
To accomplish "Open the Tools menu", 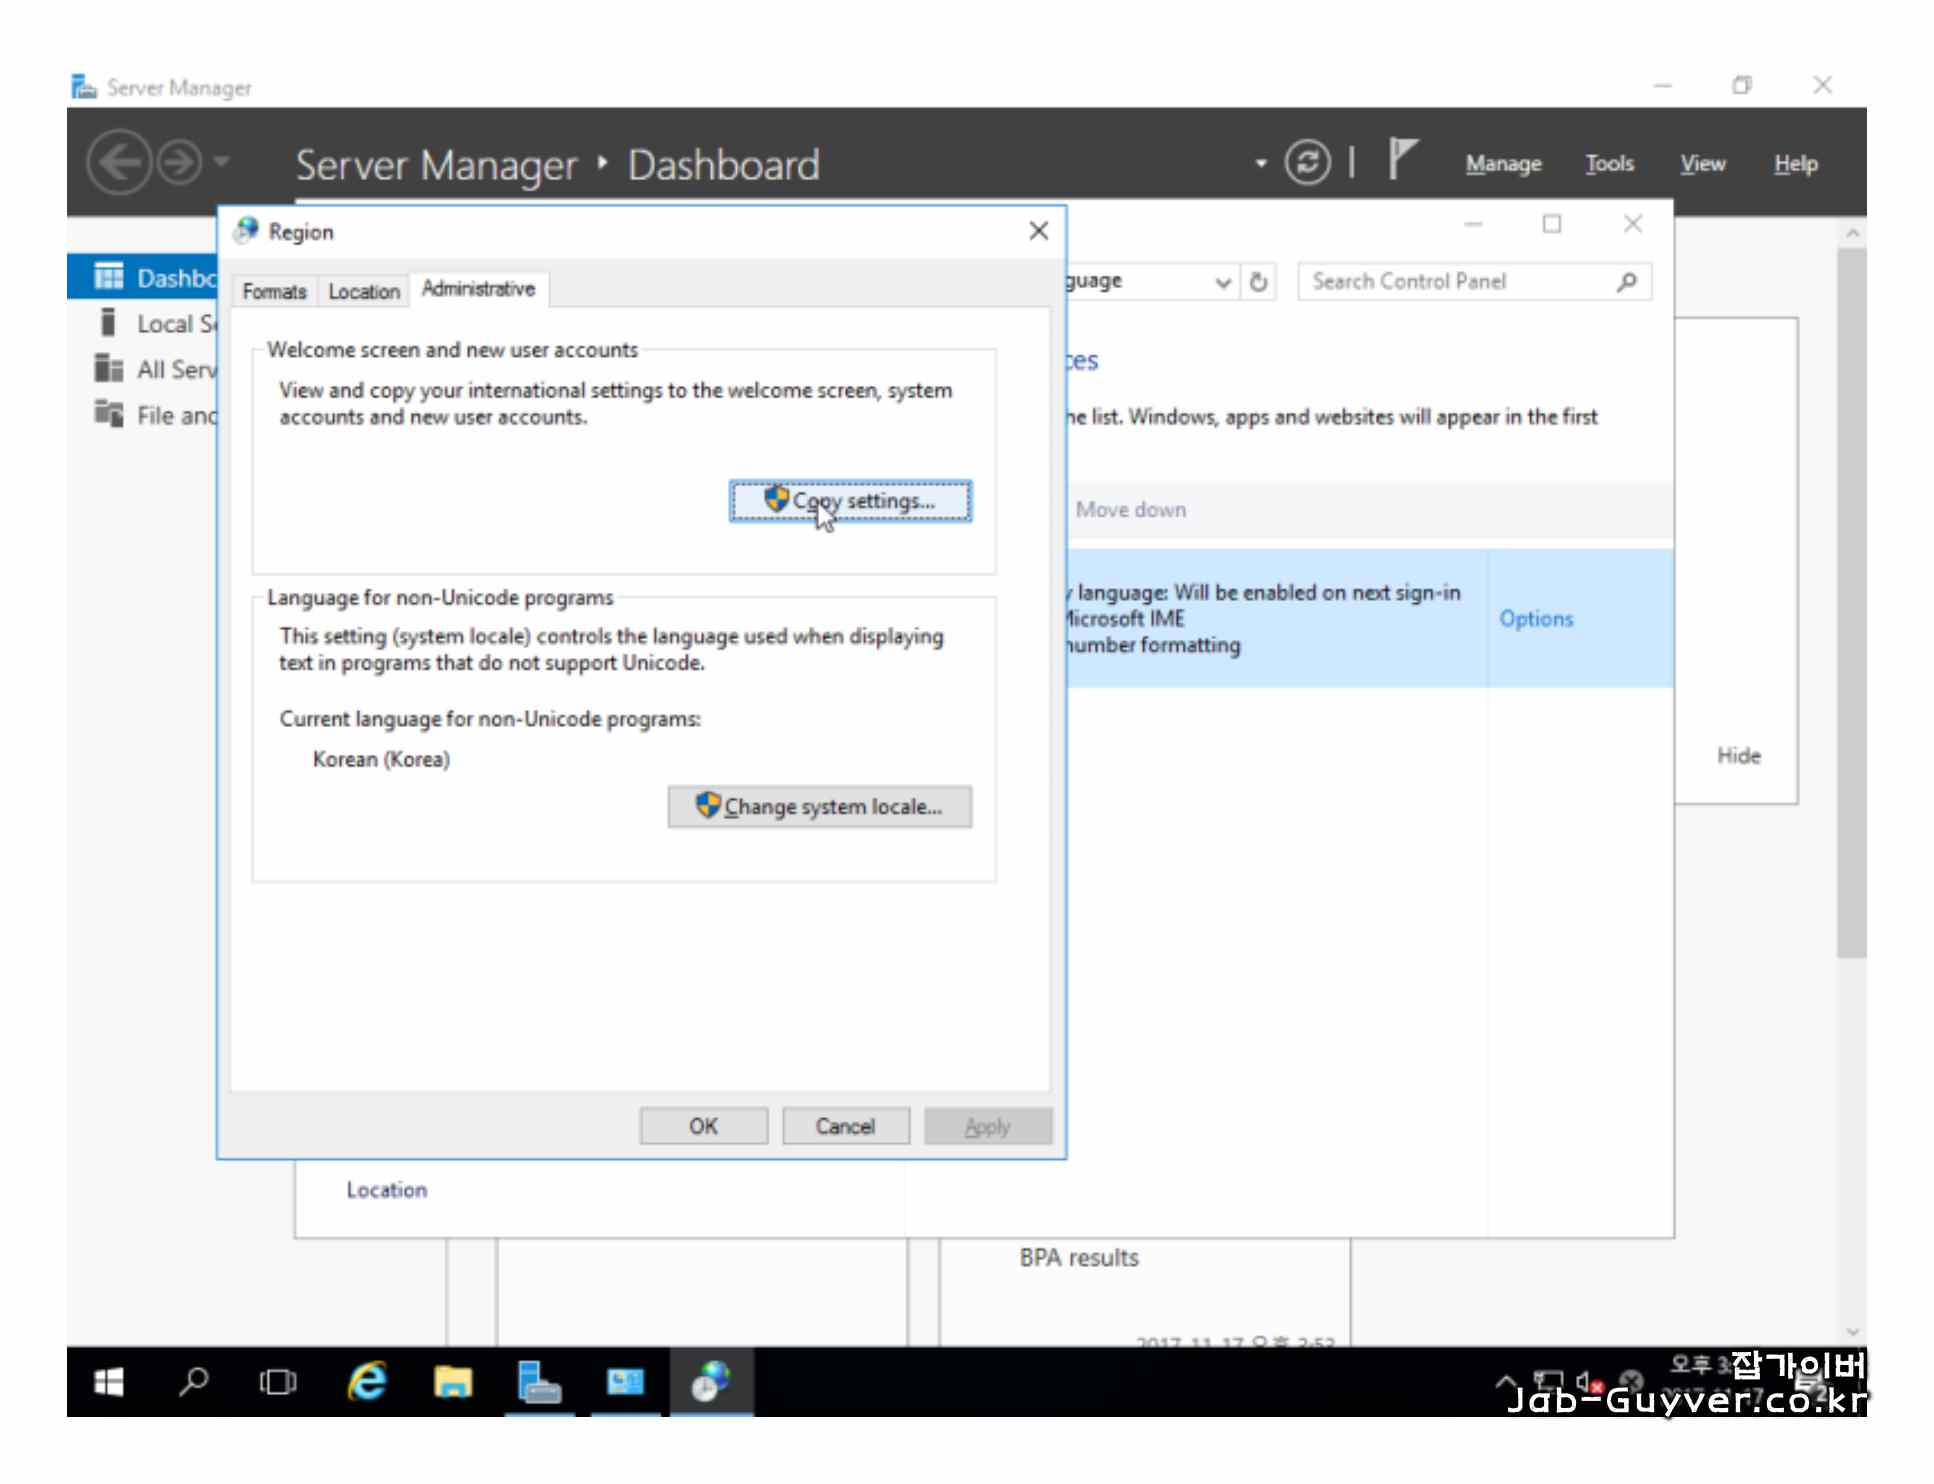I will [1609, 163].
